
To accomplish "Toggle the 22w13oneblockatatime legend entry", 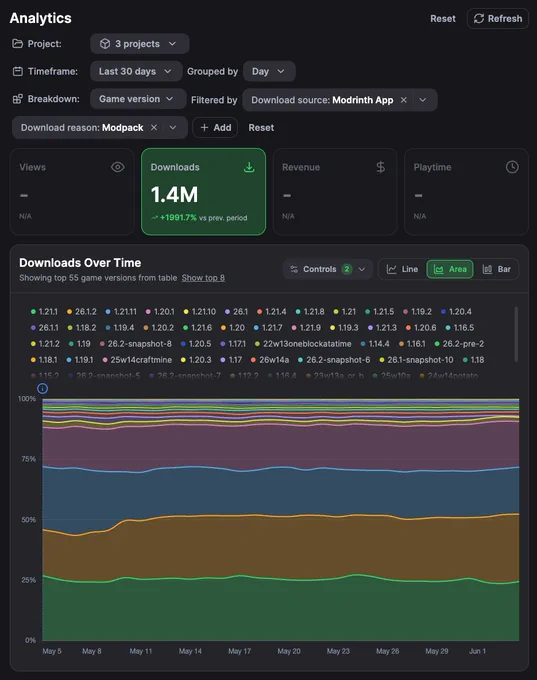I will point(303,344).
